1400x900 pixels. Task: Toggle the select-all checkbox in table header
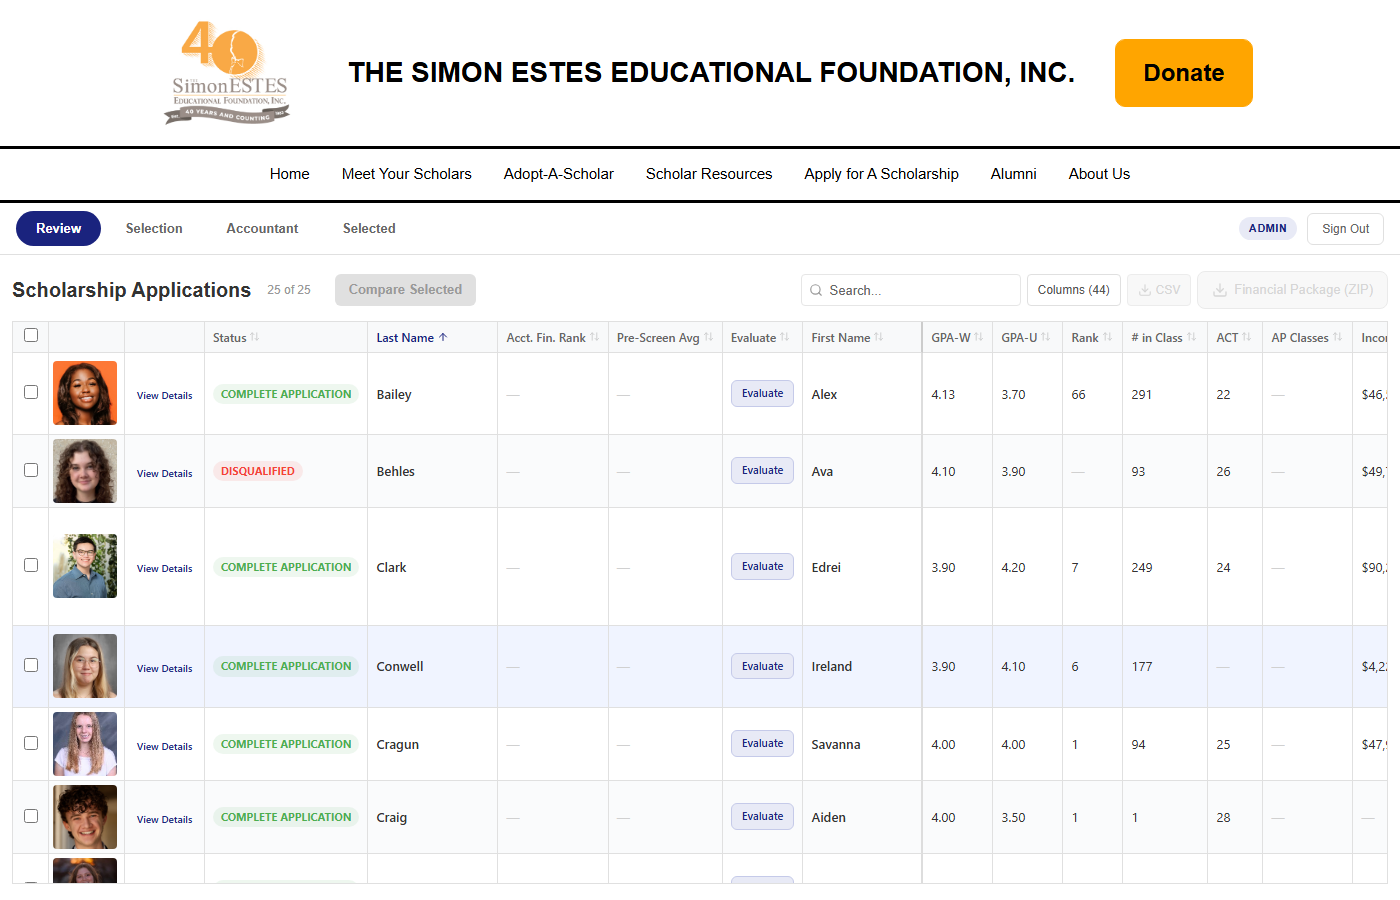31,335
